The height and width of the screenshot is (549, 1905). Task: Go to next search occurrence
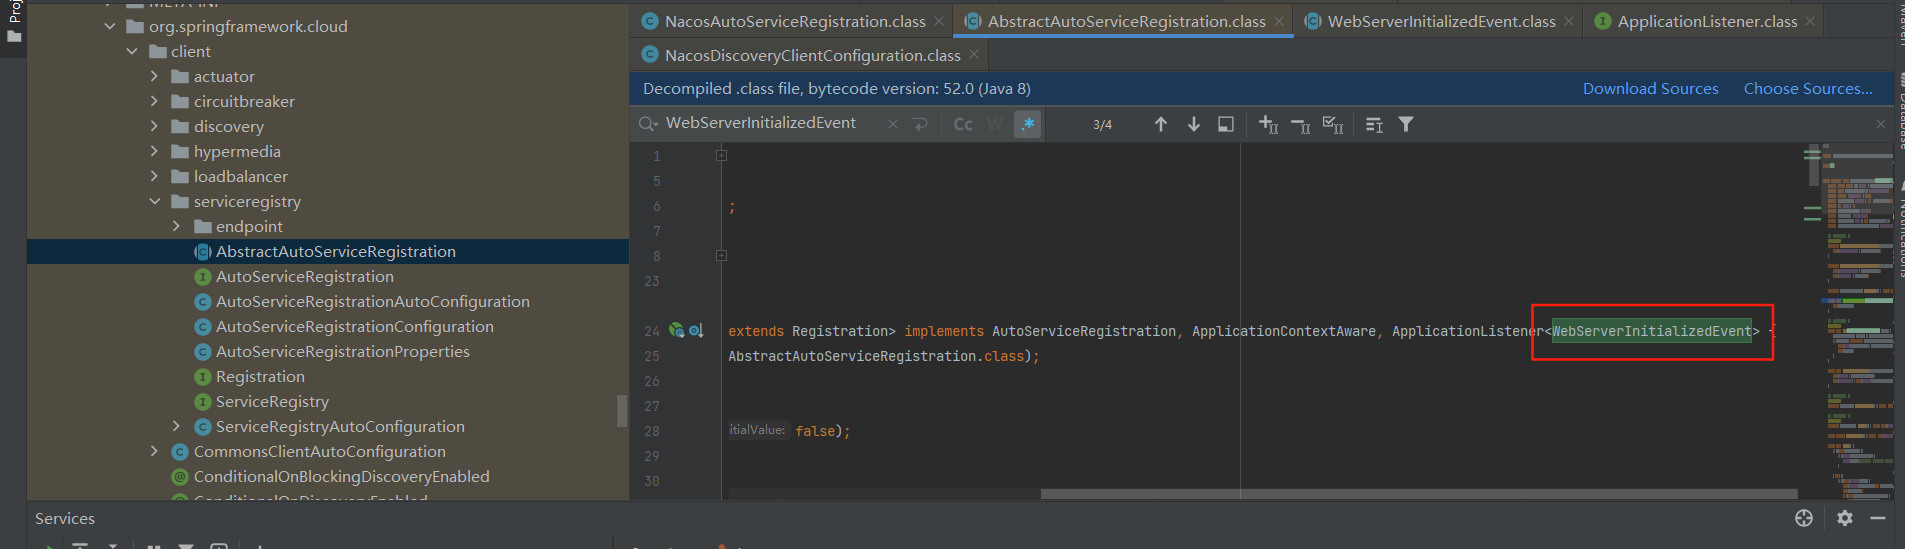click(1193, 124)
